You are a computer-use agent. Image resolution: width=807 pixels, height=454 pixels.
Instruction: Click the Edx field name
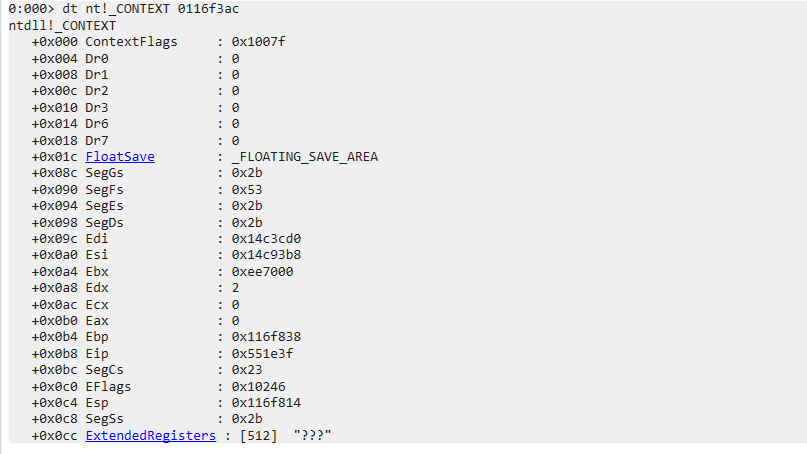click(x=97, y=288)
